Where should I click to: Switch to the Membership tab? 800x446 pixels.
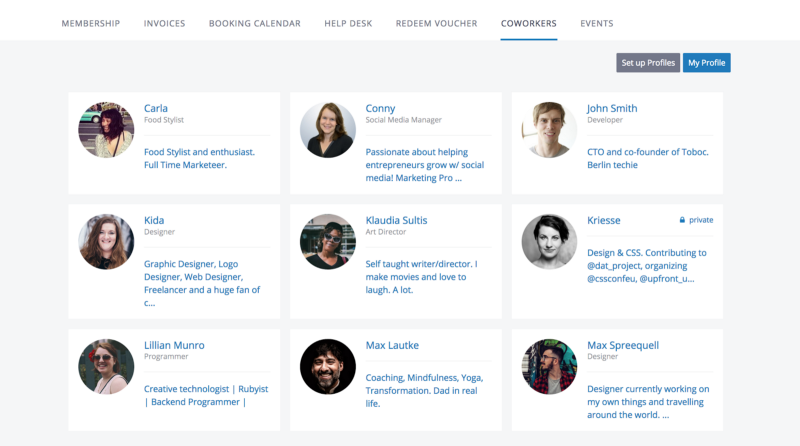[x=91, y=23]
